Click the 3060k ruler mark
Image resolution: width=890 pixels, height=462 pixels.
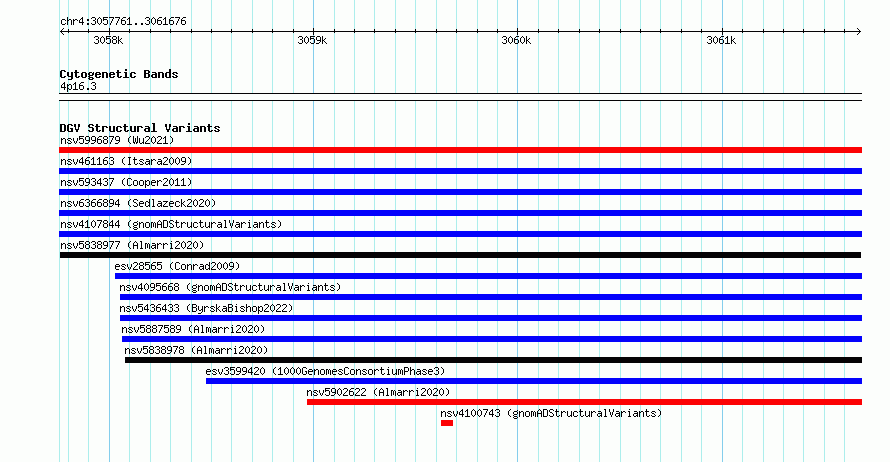517,40
